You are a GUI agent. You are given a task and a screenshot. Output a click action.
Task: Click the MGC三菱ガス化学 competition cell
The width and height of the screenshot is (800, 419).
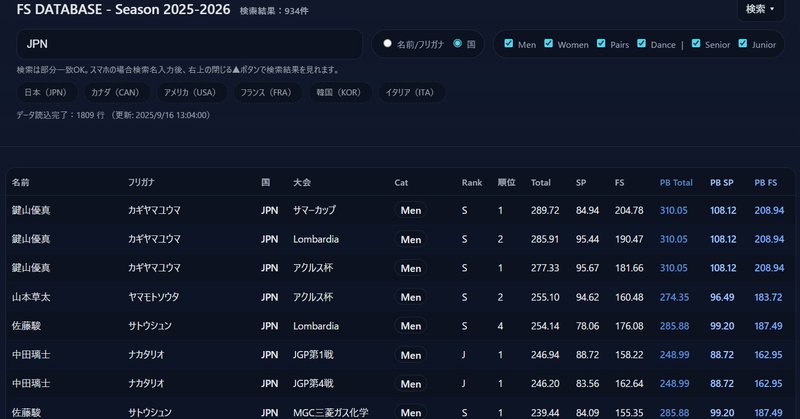click(x=331, y=412)
